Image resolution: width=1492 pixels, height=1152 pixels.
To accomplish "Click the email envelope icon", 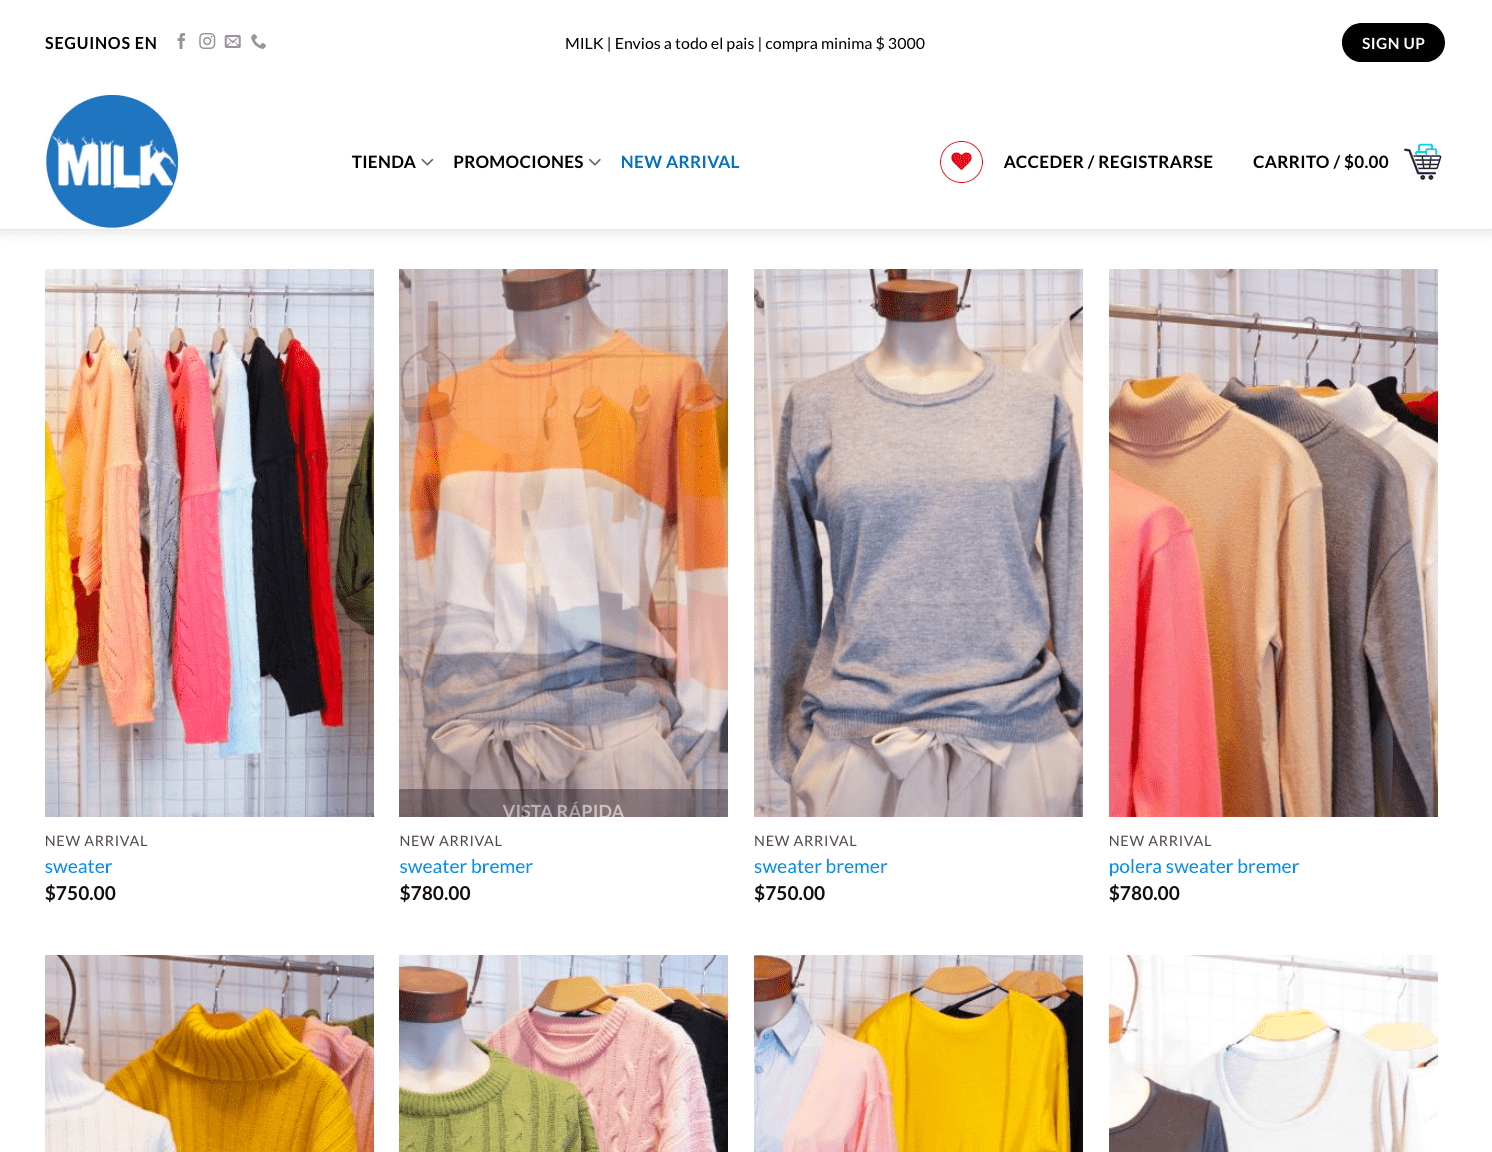I will [233, 41].
